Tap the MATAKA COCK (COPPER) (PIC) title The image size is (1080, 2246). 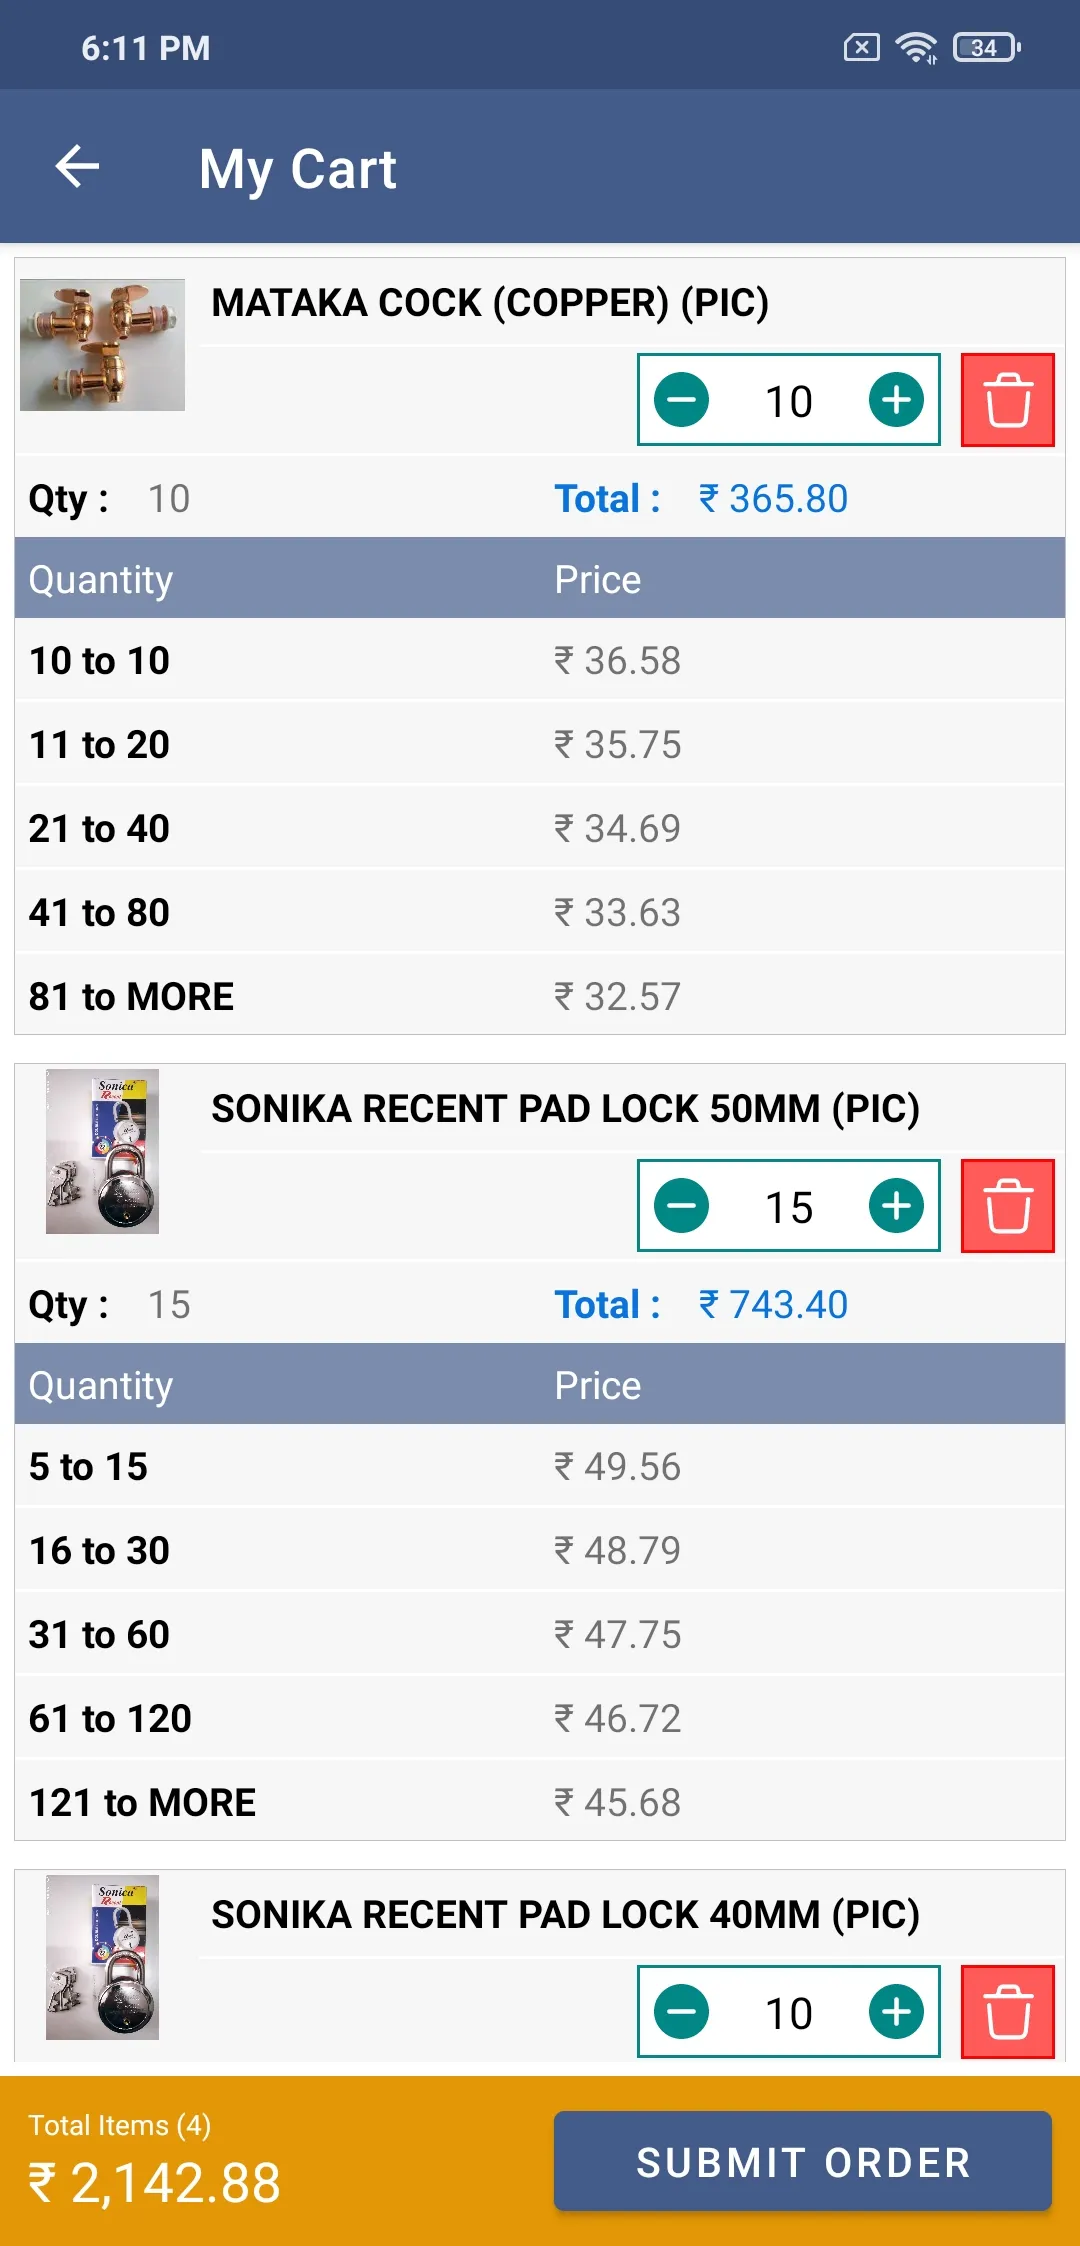490,303
